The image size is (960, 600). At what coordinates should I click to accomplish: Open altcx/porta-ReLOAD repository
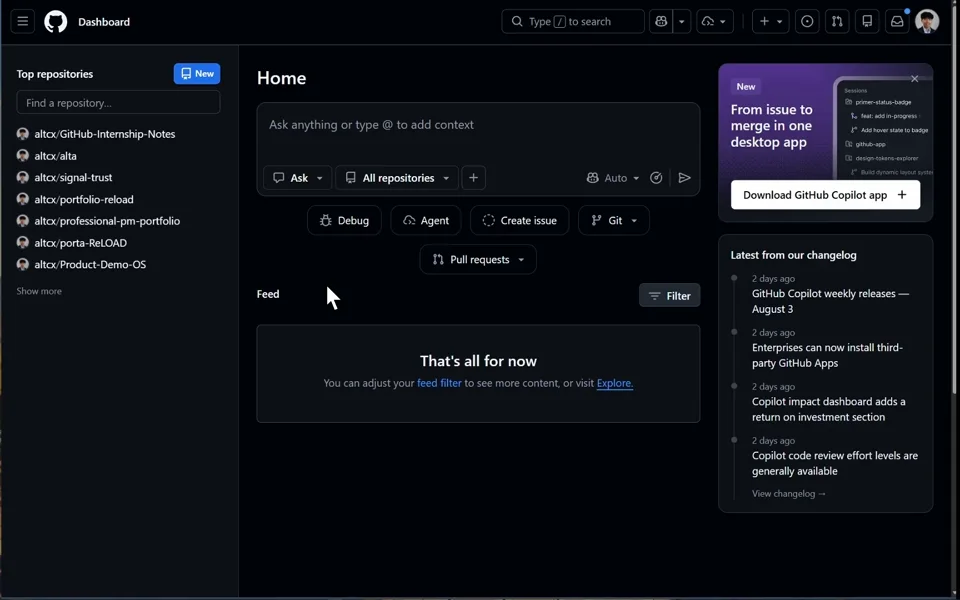click(x=80, y=243)
